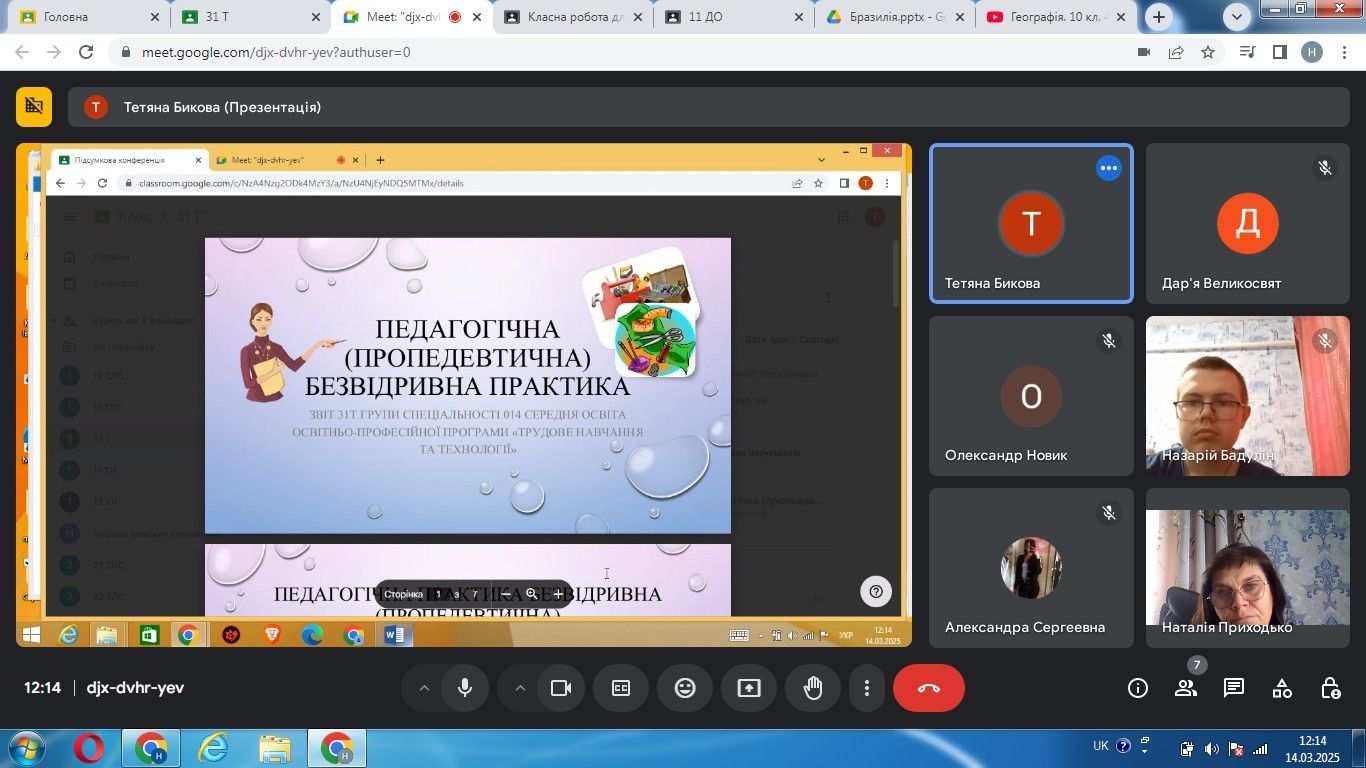Open the activities shapes icon

1282,688
